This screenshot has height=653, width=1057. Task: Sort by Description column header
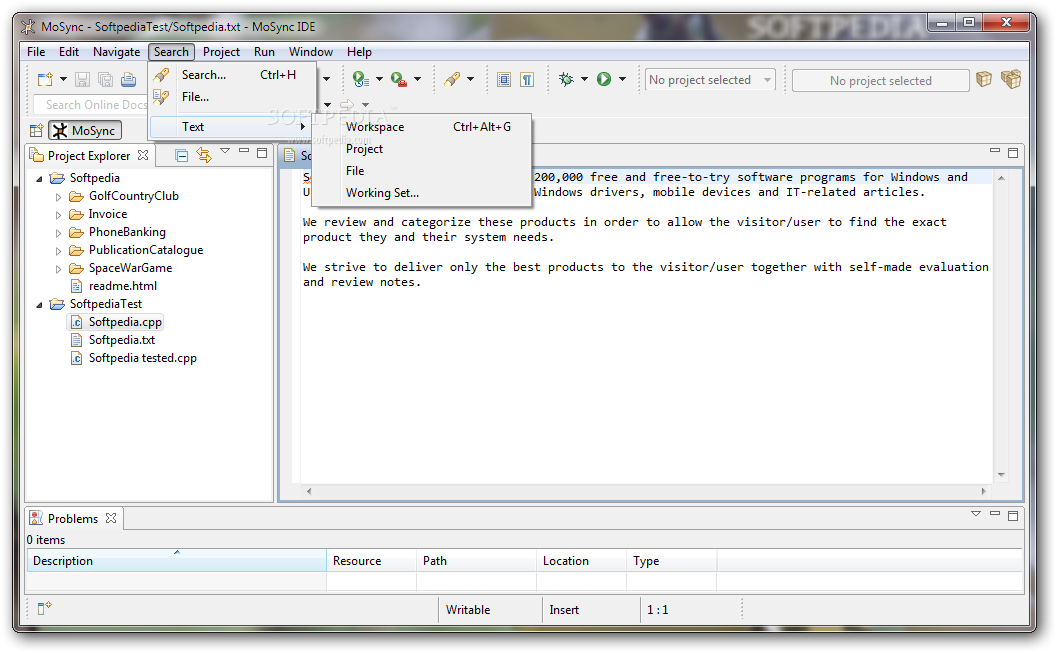click(177, 561)
